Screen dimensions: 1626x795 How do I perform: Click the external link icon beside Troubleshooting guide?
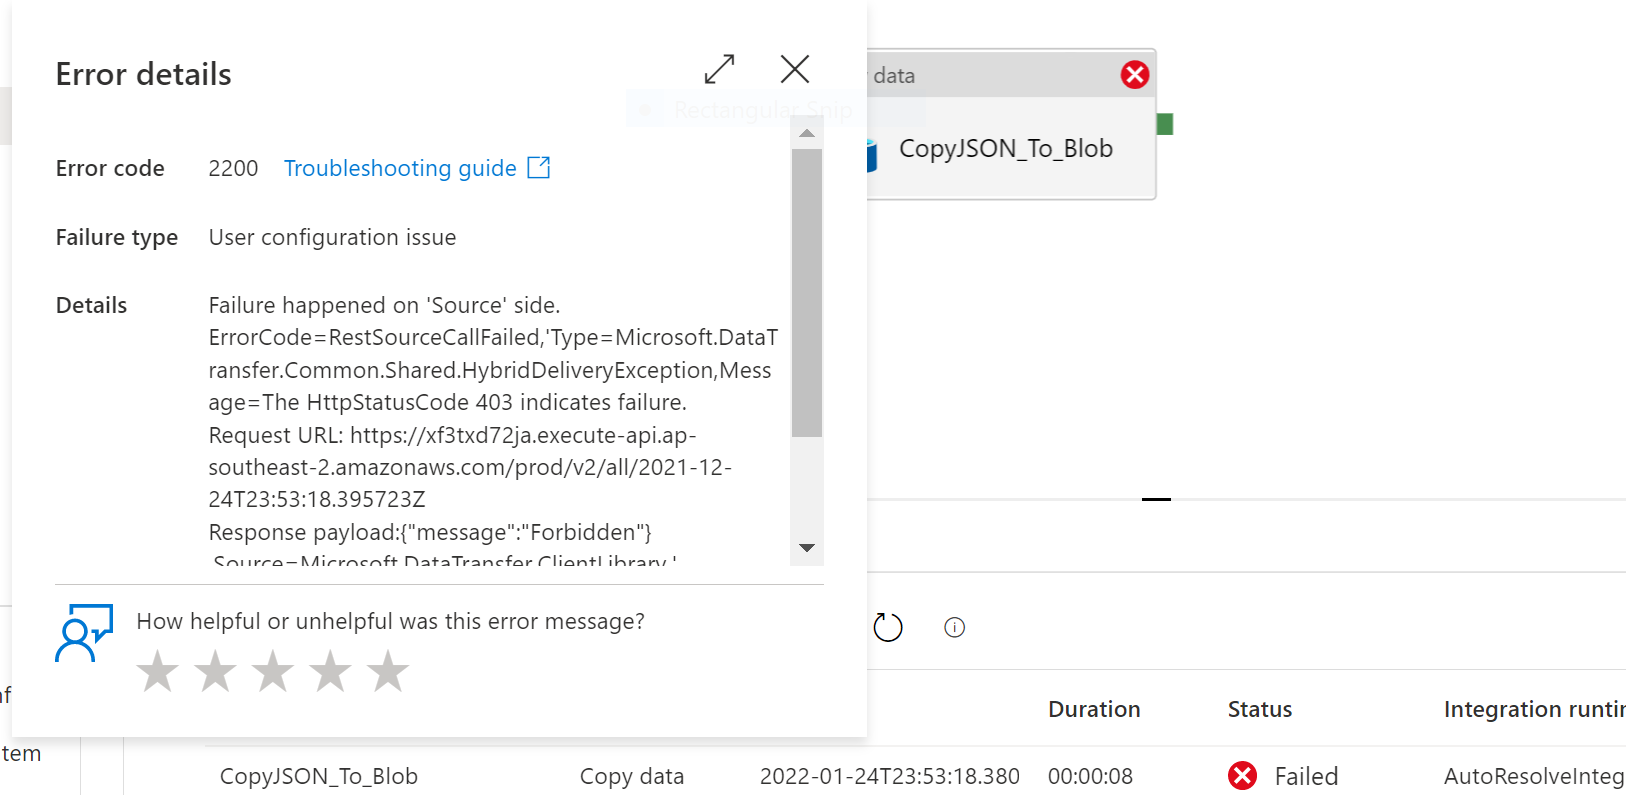[x=539, y=167]
